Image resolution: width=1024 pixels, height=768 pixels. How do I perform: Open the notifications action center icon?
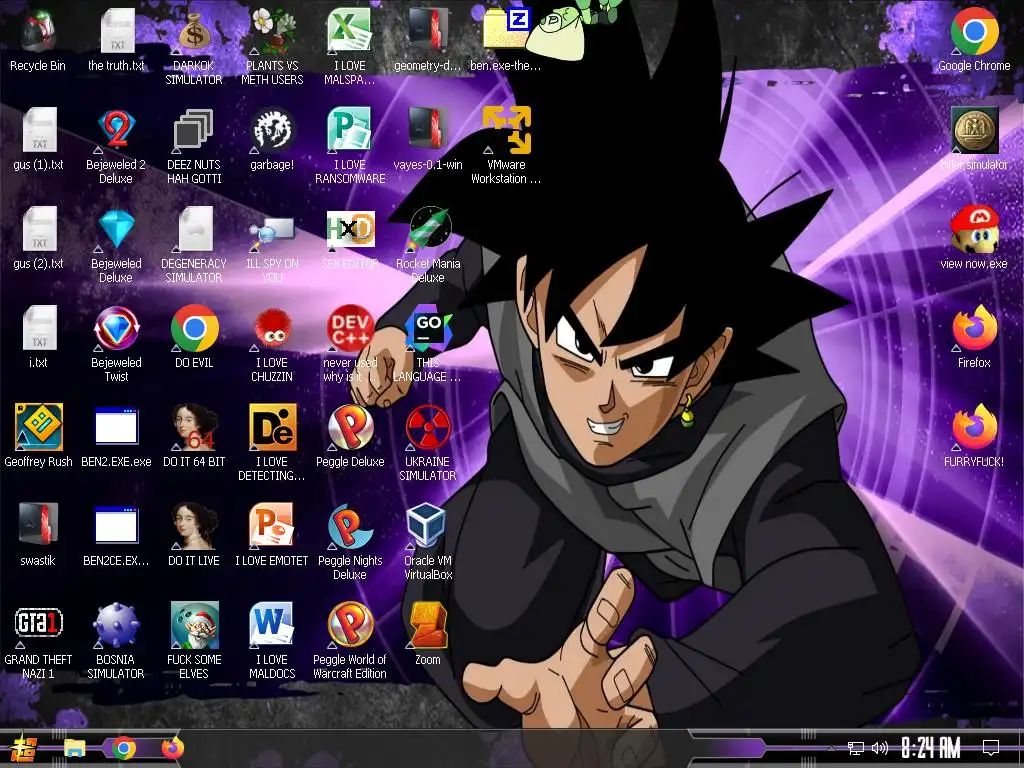991,748
